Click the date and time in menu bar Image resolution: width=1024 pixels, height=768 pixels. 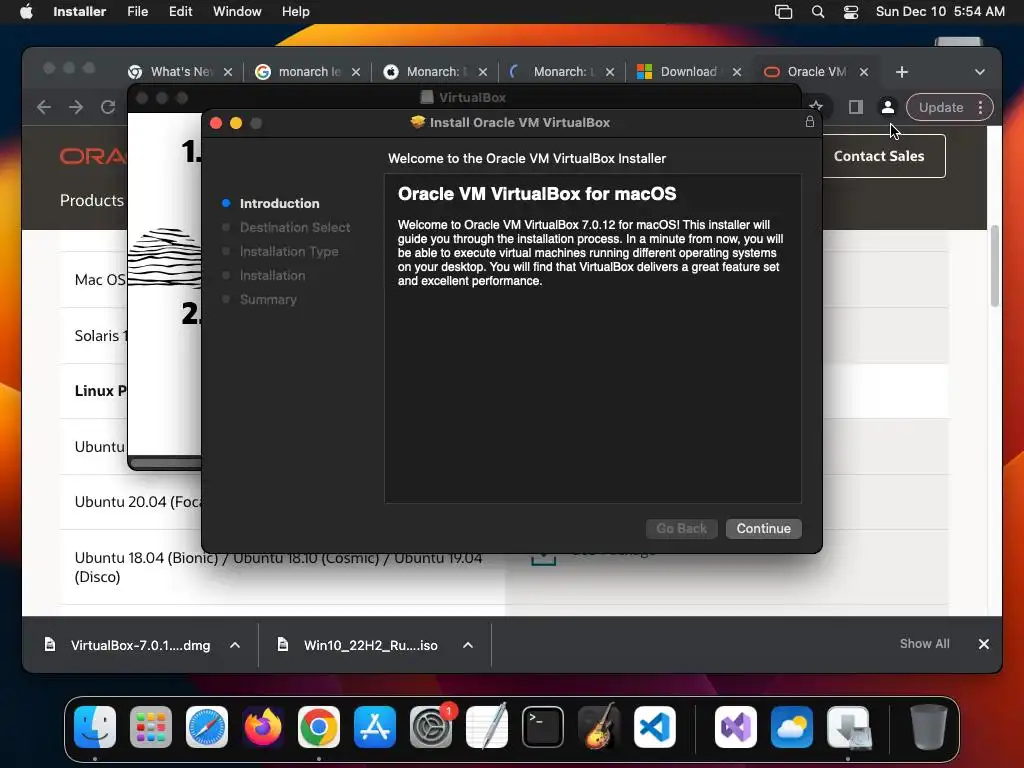940,11
